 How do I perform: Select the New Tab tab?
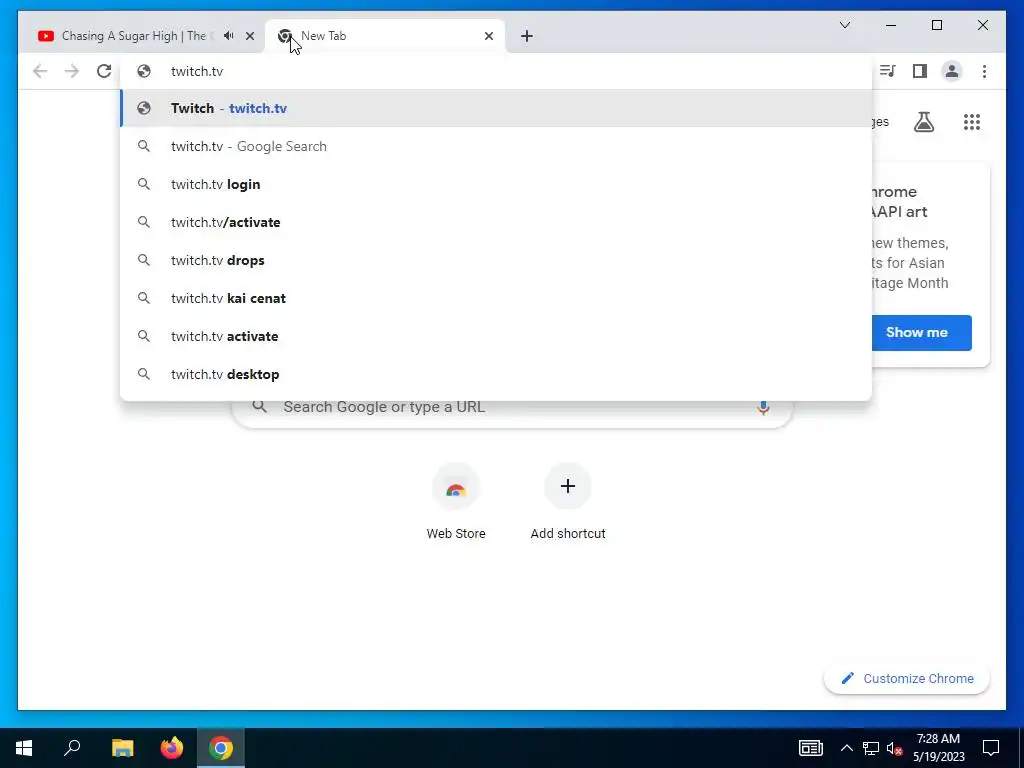coord(385,36)
